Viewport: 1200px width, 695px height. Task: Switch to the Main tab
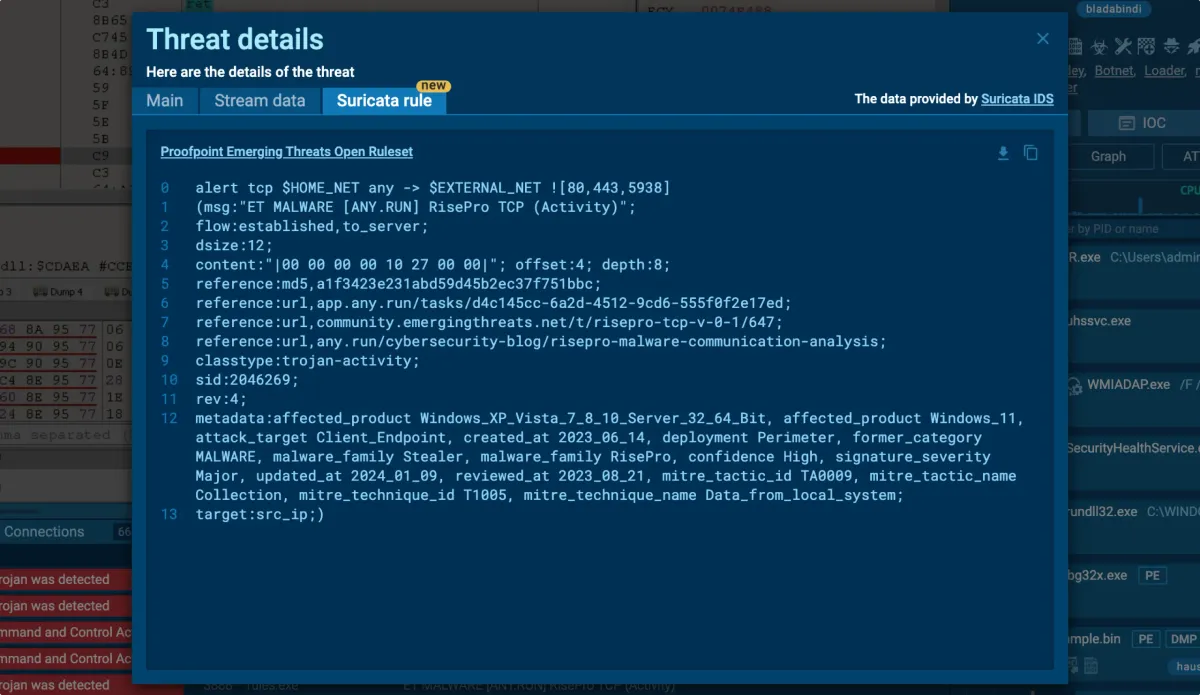(165, 100)
